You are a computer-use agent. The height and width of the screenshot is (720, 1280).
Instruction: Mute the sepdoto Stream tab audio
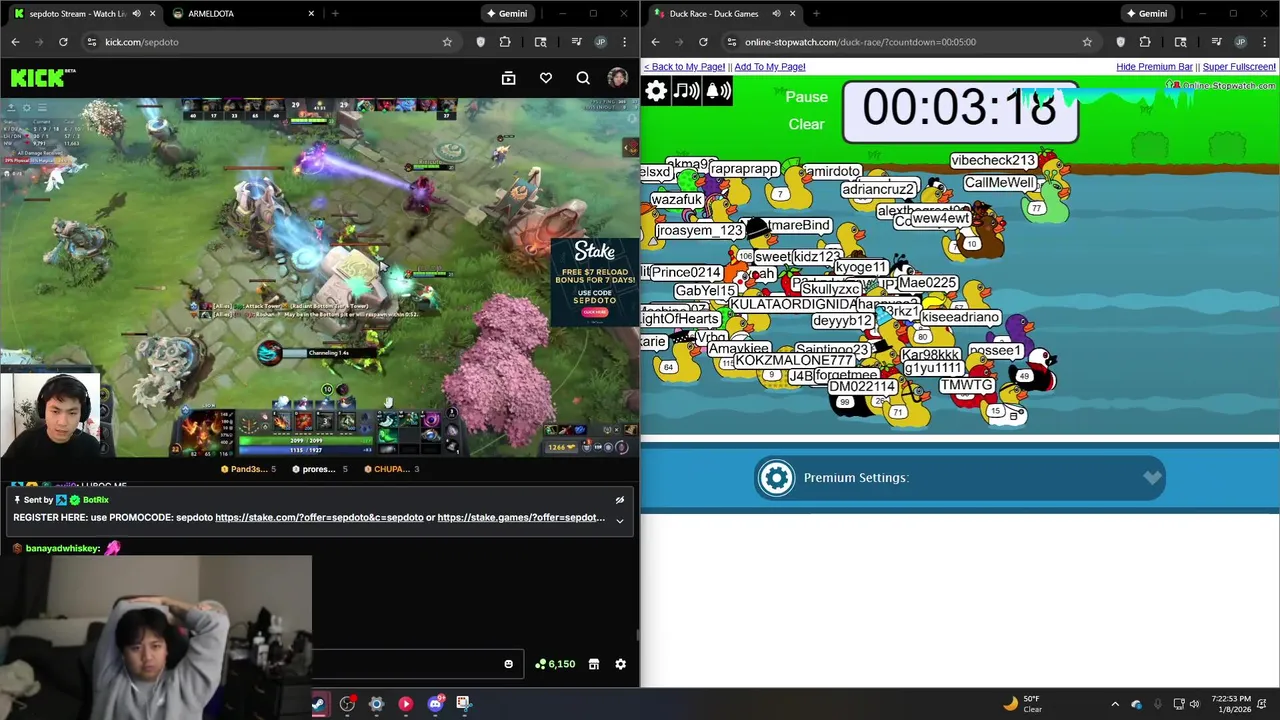tap(136, 14)
